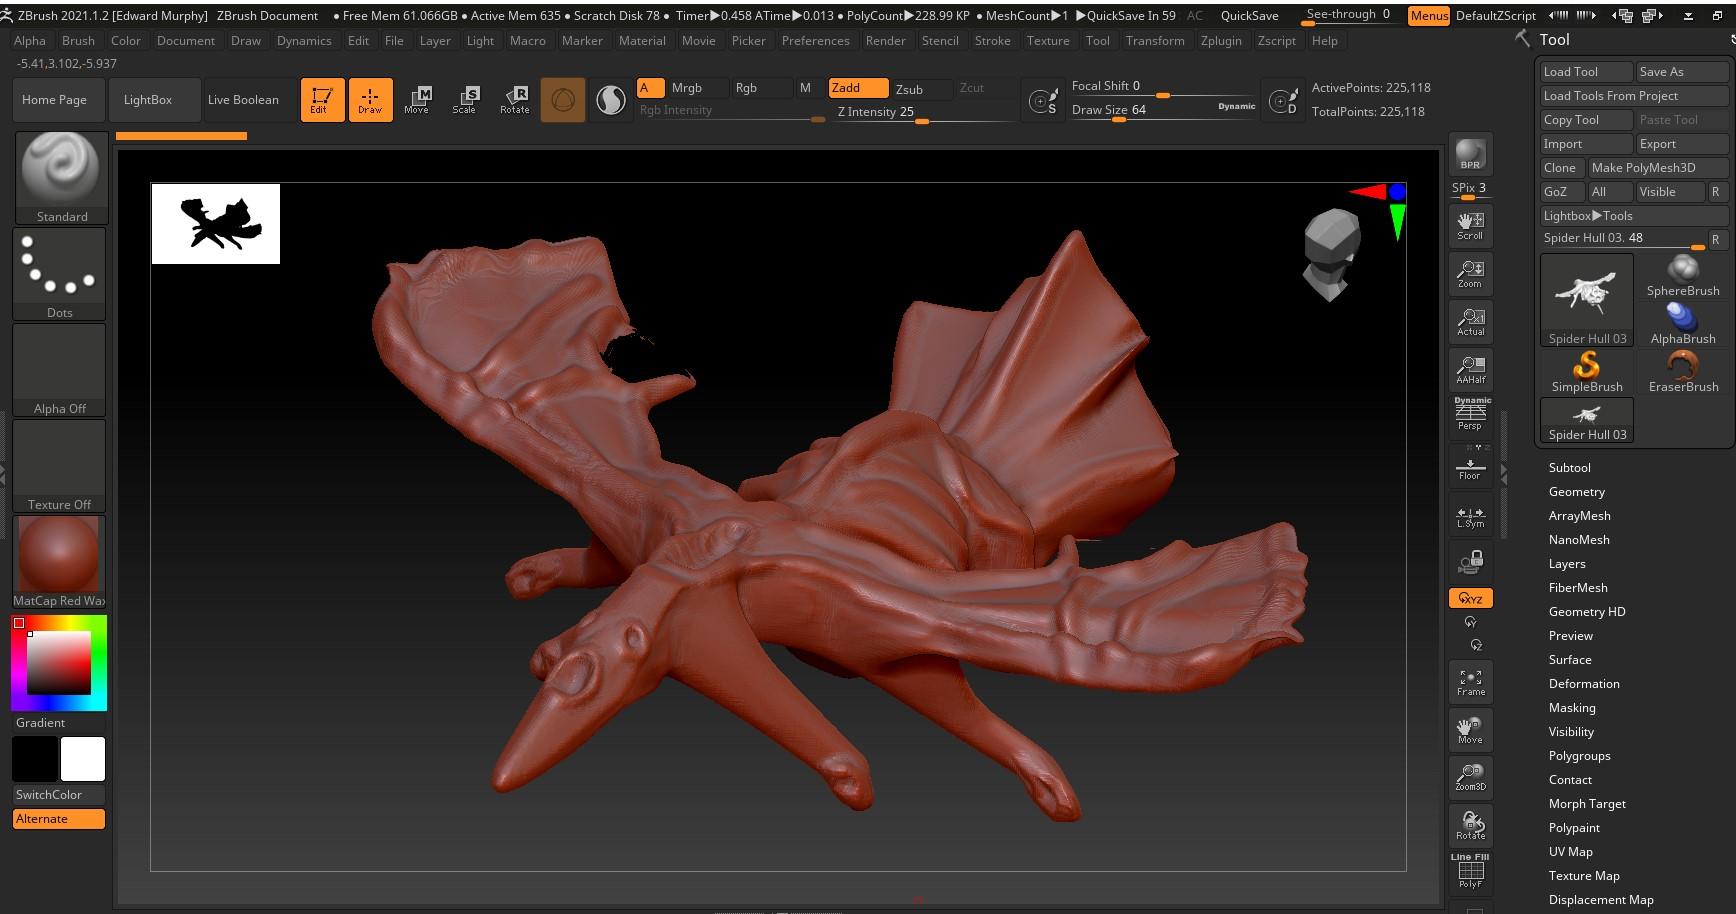Toggle the Alternate color button

59,819
